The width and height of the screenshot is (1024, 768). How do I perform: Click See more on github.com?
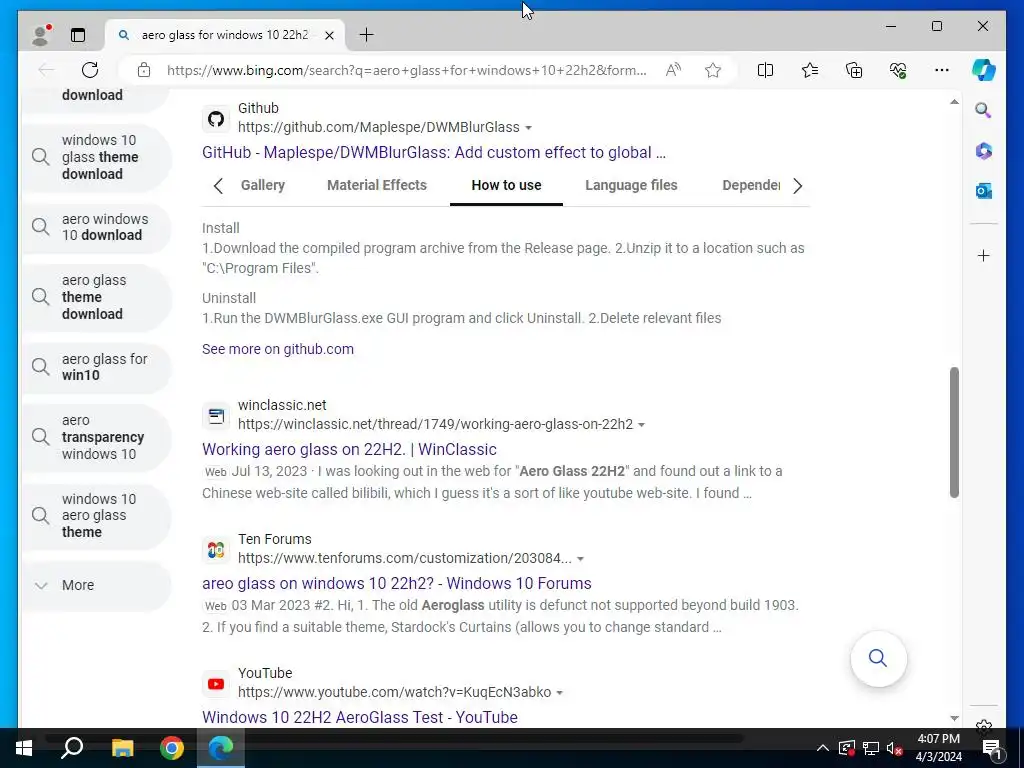278,349
